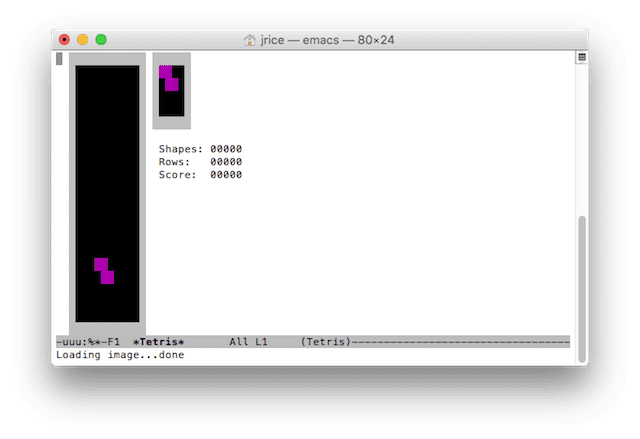Screen dimensions: 640x439
Task: Click the (Tetris) major mode indicator
Action: click(x=326, y=342)
